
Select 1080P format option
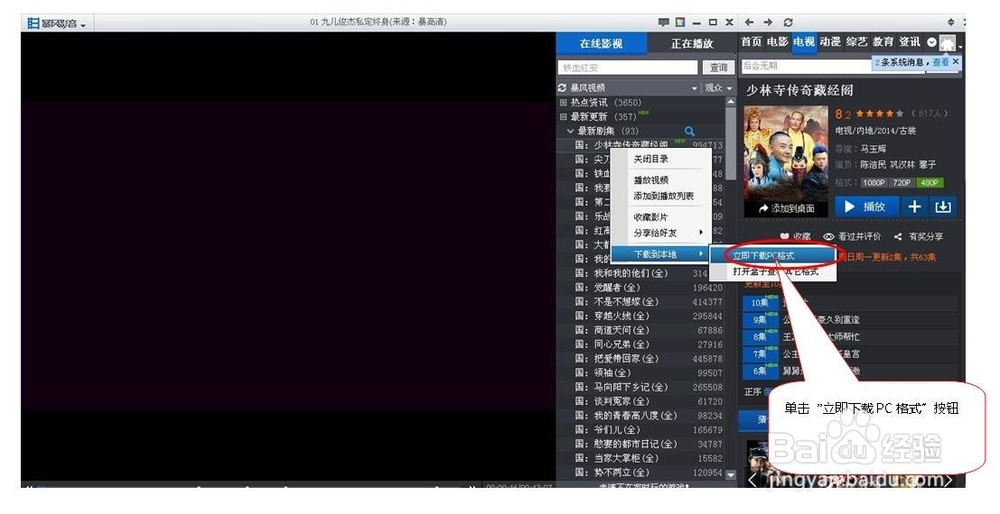[x=874, y=182]
